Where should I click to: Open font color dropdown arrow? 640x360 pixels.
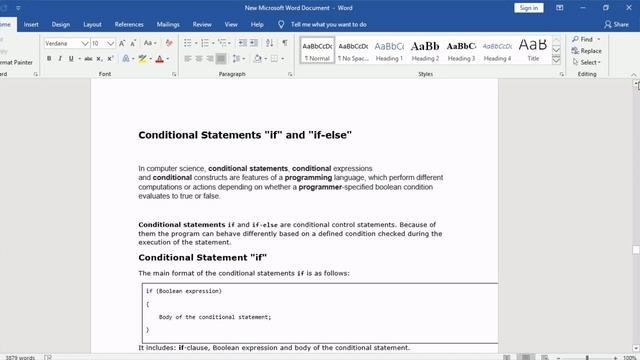pos(168,59)
